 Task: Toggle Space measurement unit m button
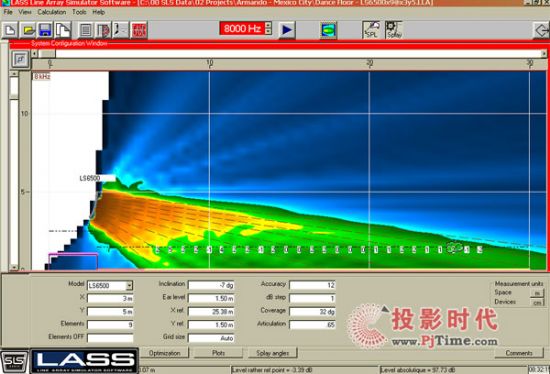(537, 293)
